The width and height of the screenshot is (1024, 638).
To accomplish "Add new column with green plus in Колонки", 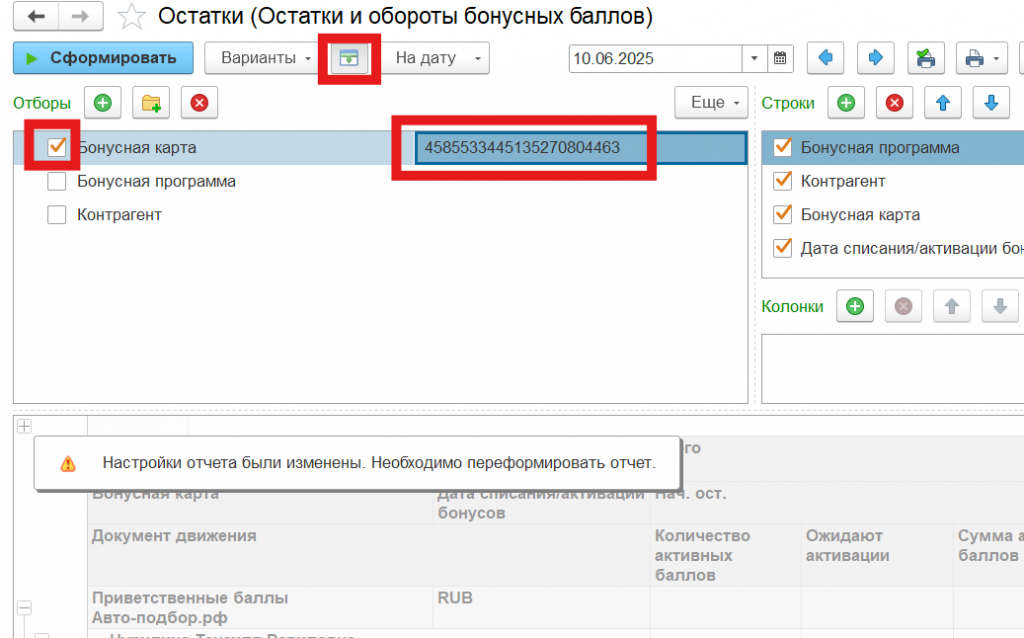I will pyautogui.click(x=855, y=307).
